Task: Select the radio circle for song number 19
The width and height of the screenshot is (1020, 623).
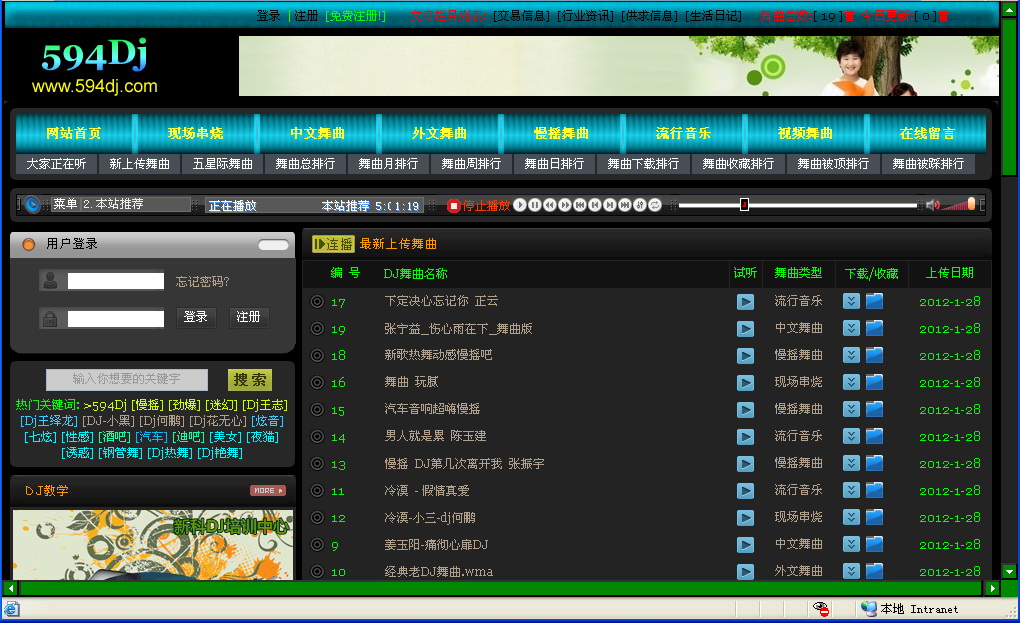Action: [x=317, y=329]
